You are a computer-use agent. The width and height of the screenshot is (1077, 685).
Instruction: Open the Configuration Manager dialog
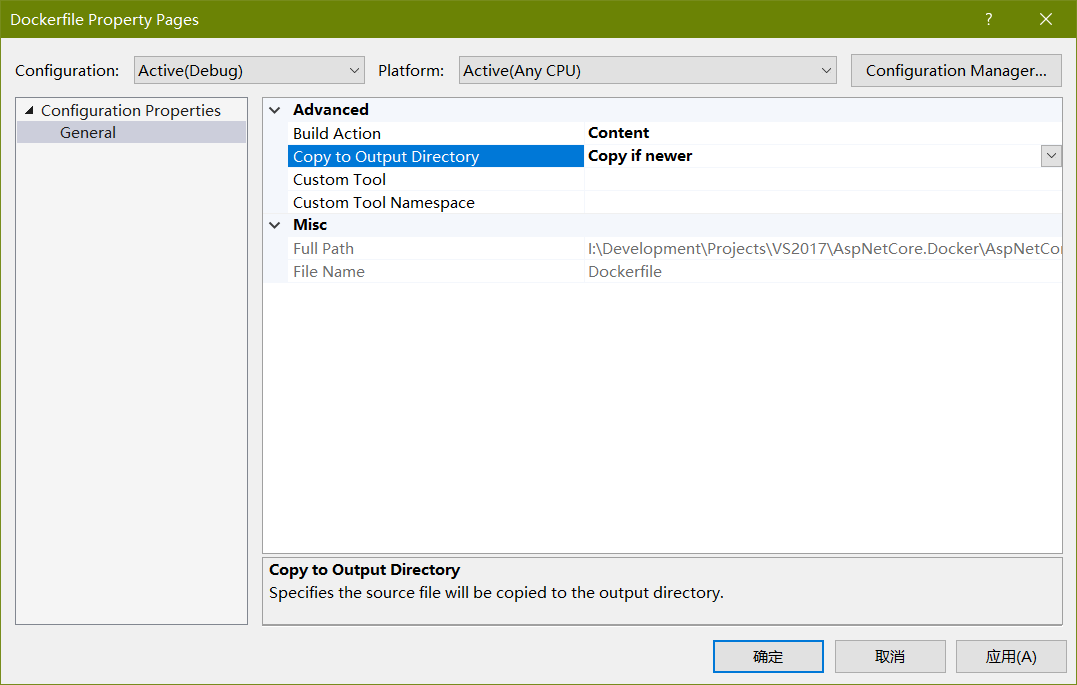tap(955, 71)
